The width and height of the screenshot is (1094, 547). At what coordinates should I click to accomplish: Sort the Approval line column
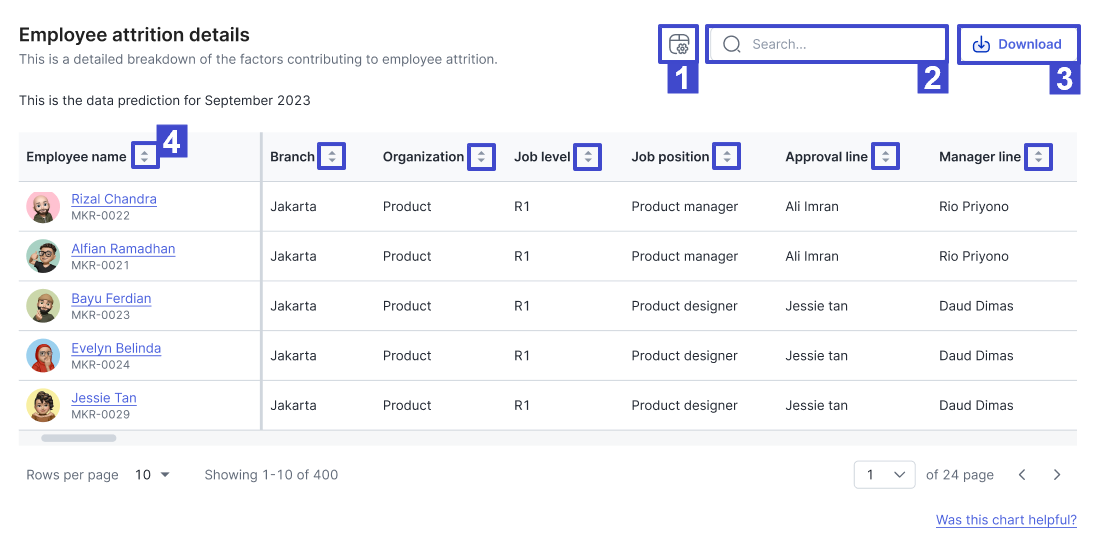[x=885, y=156]
